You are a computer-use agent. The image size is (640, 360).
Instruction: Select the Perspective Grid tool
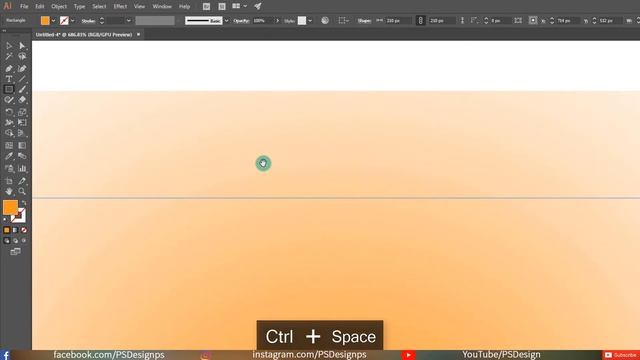[22, 133]
